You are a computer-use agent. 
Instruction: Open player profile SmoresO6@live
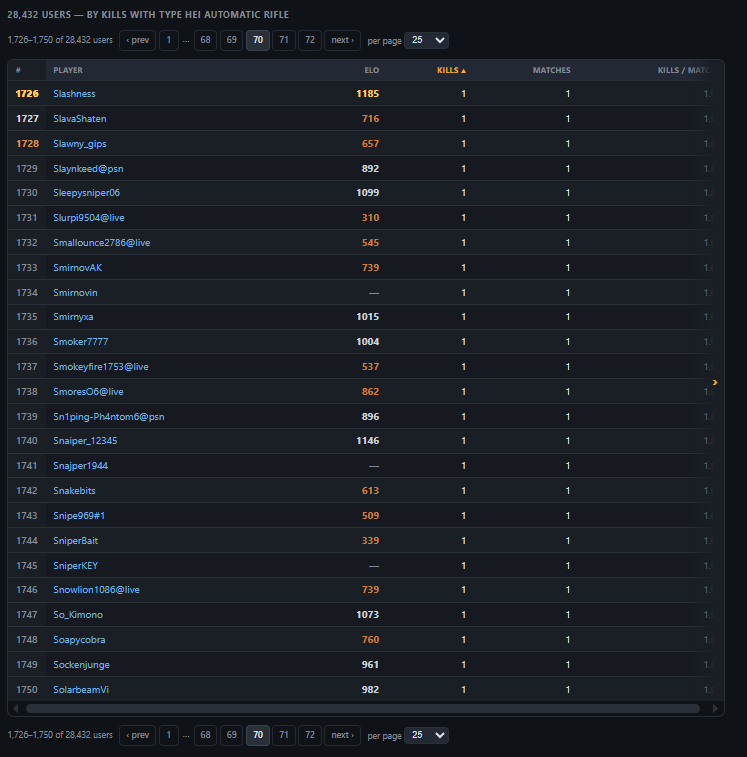pos(88,392)
